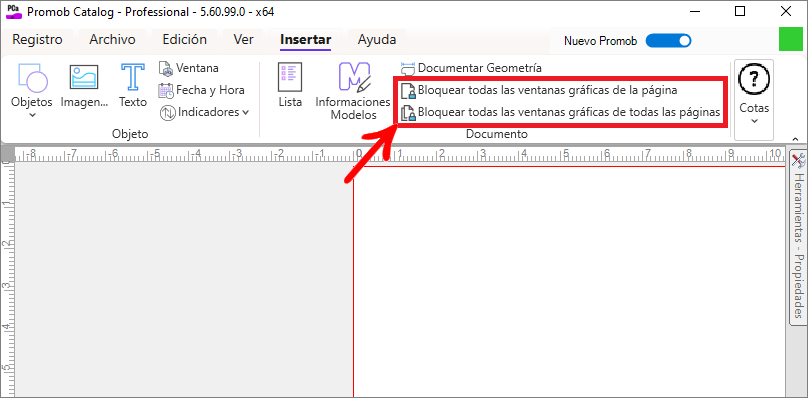Switch to the Archivo tab
808x398 pixels.
(112, 40)
